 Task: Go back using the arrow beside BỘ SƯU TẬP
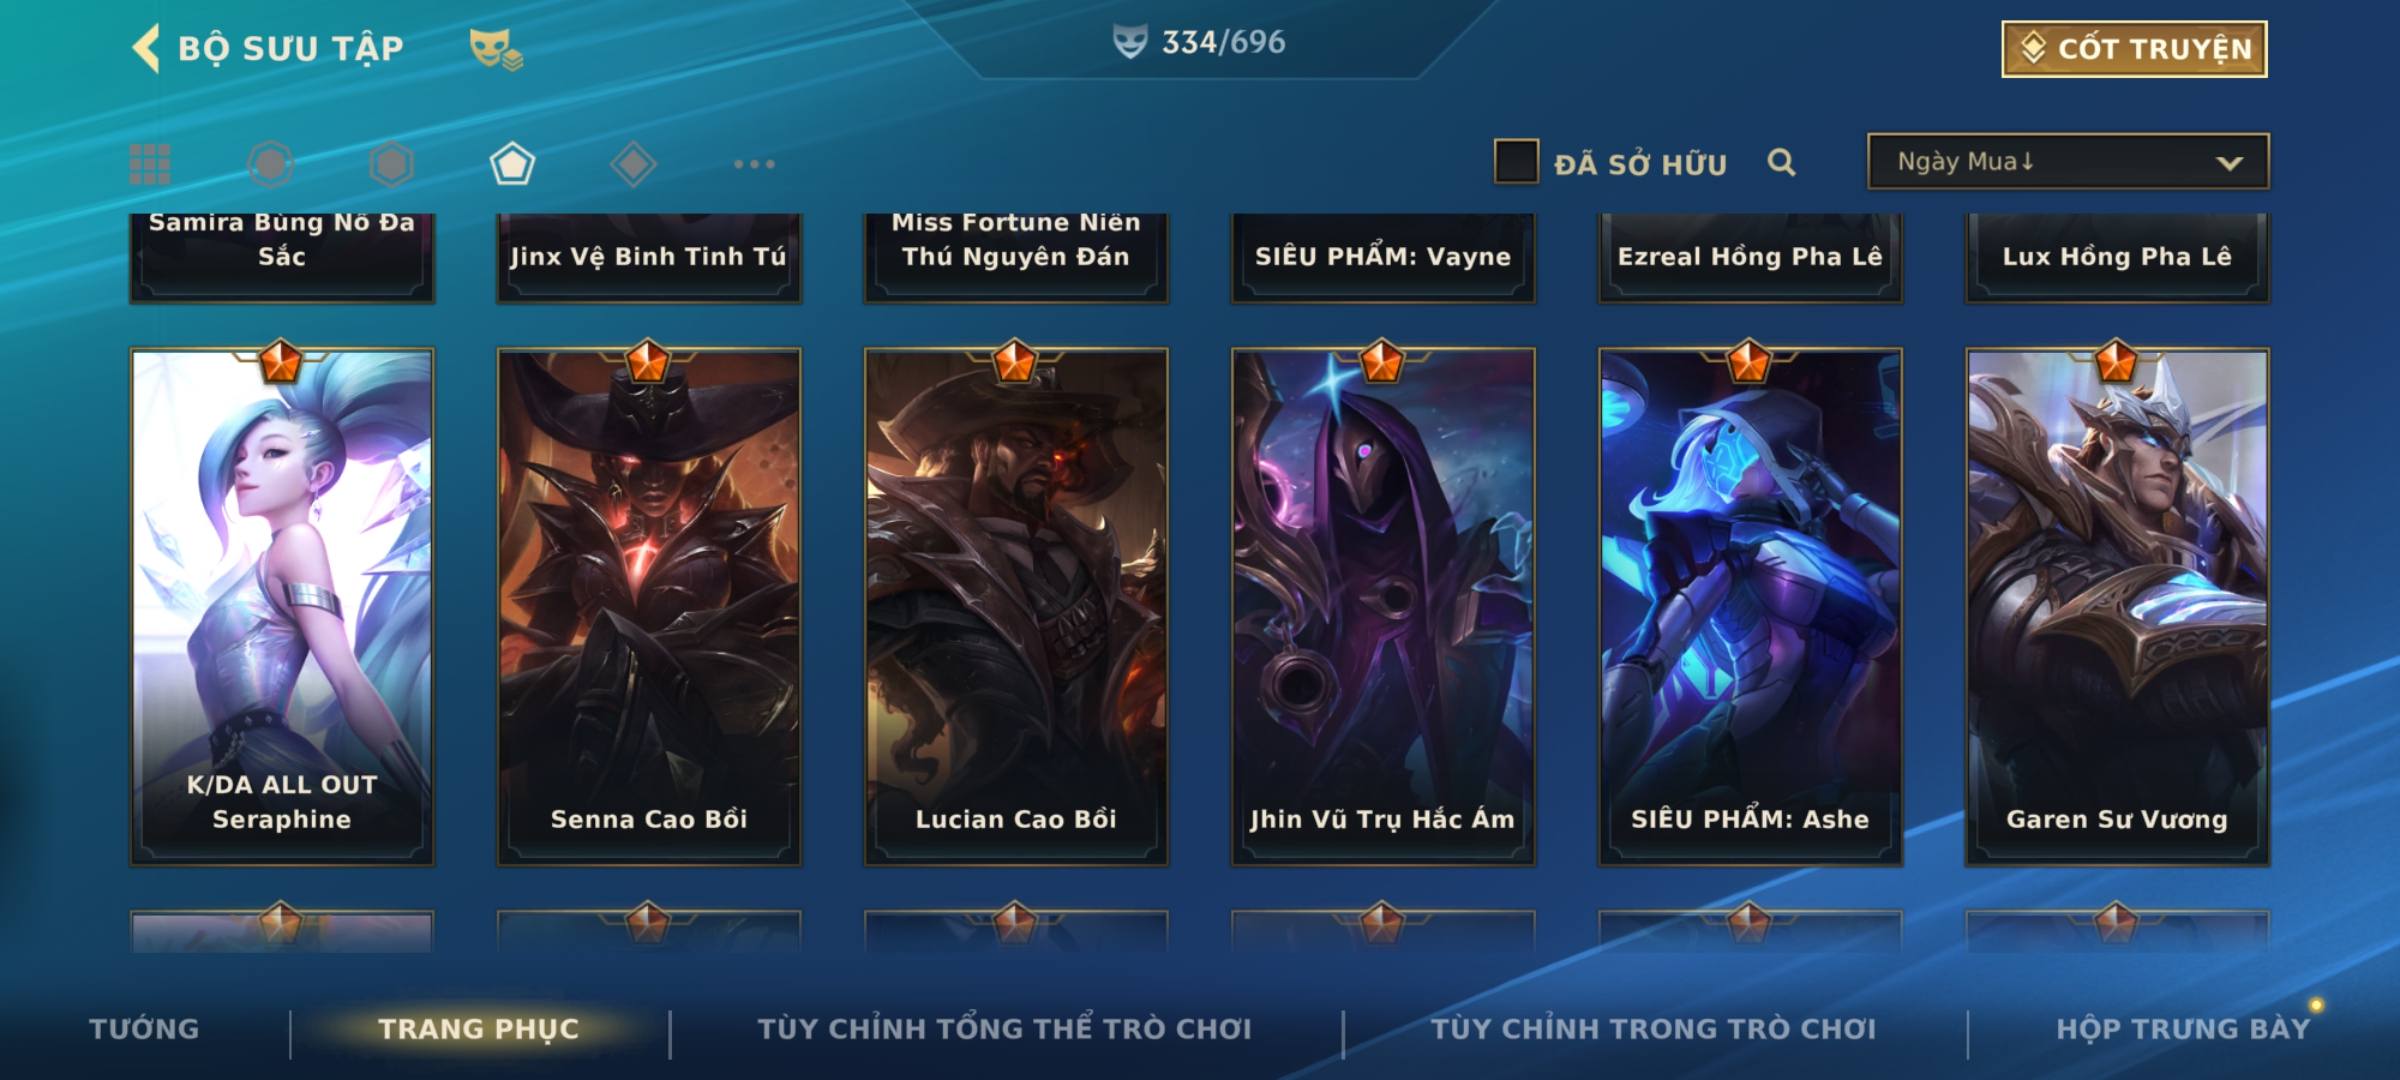(146, 48)
